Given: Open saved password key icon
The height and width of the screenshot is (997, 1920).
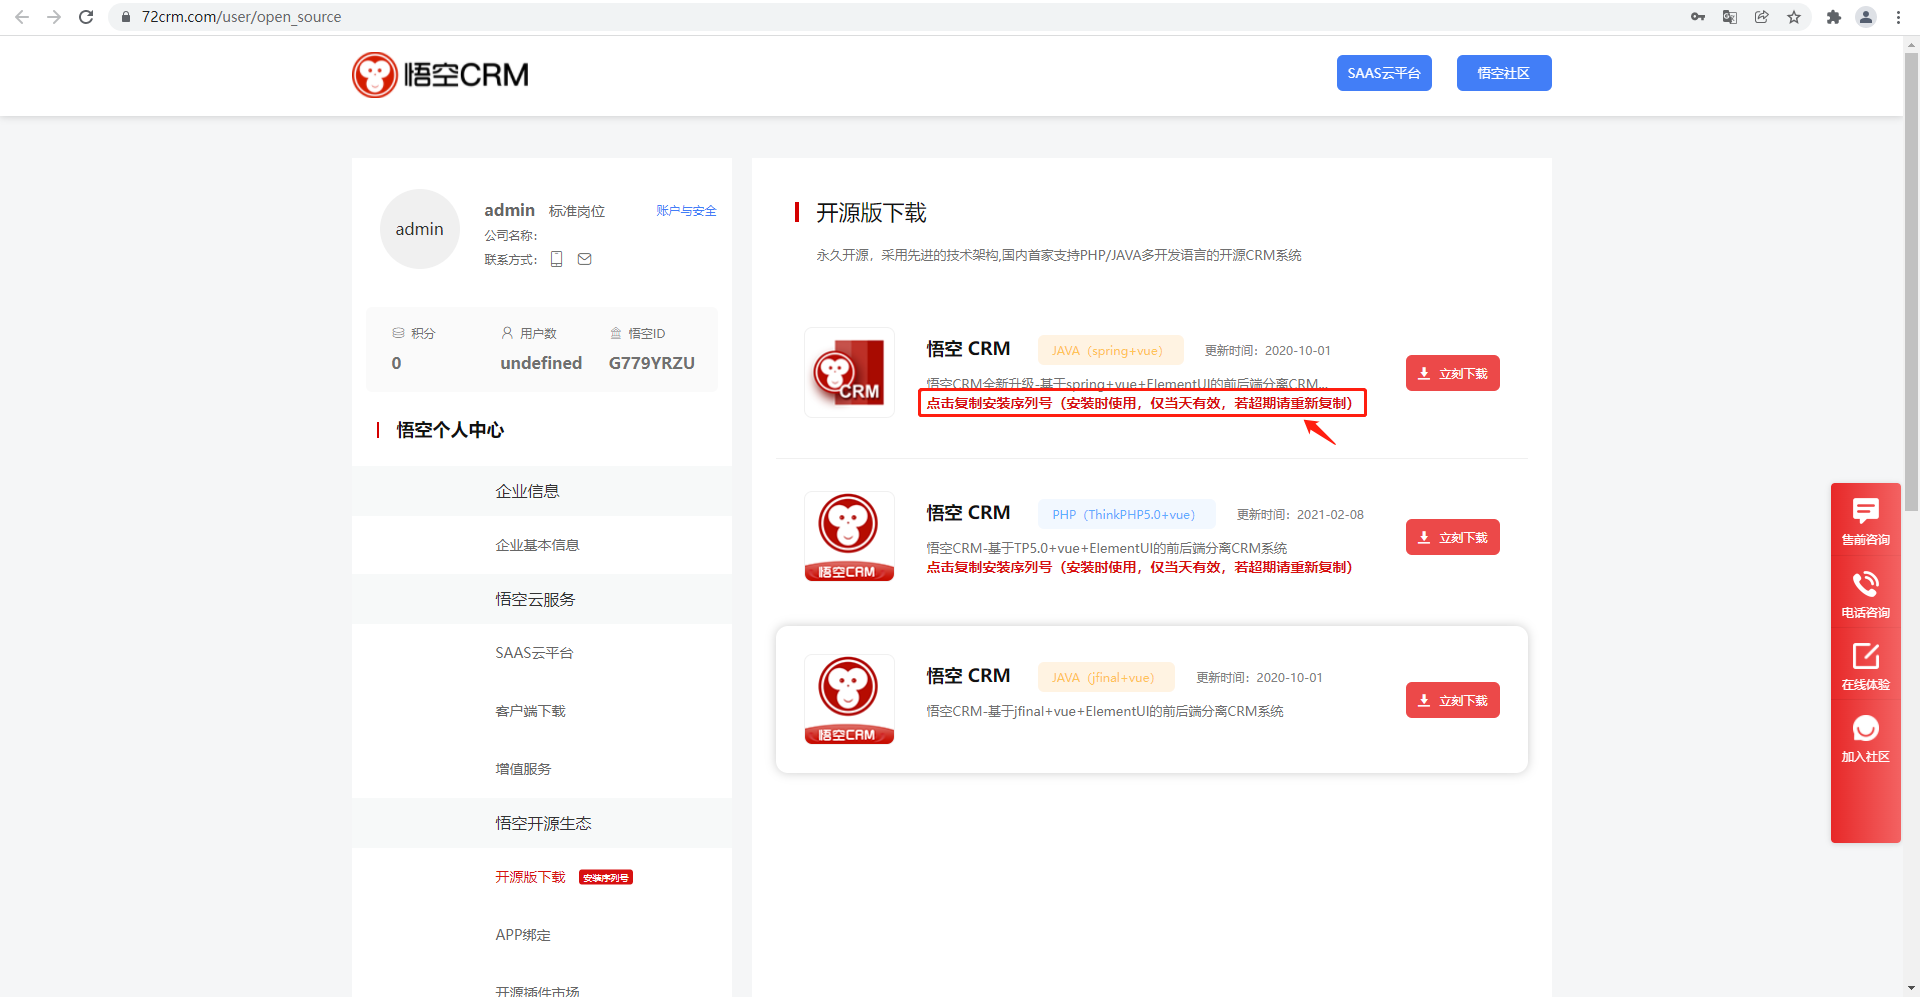Looking at the screenshot, I should pos(1698,17).
